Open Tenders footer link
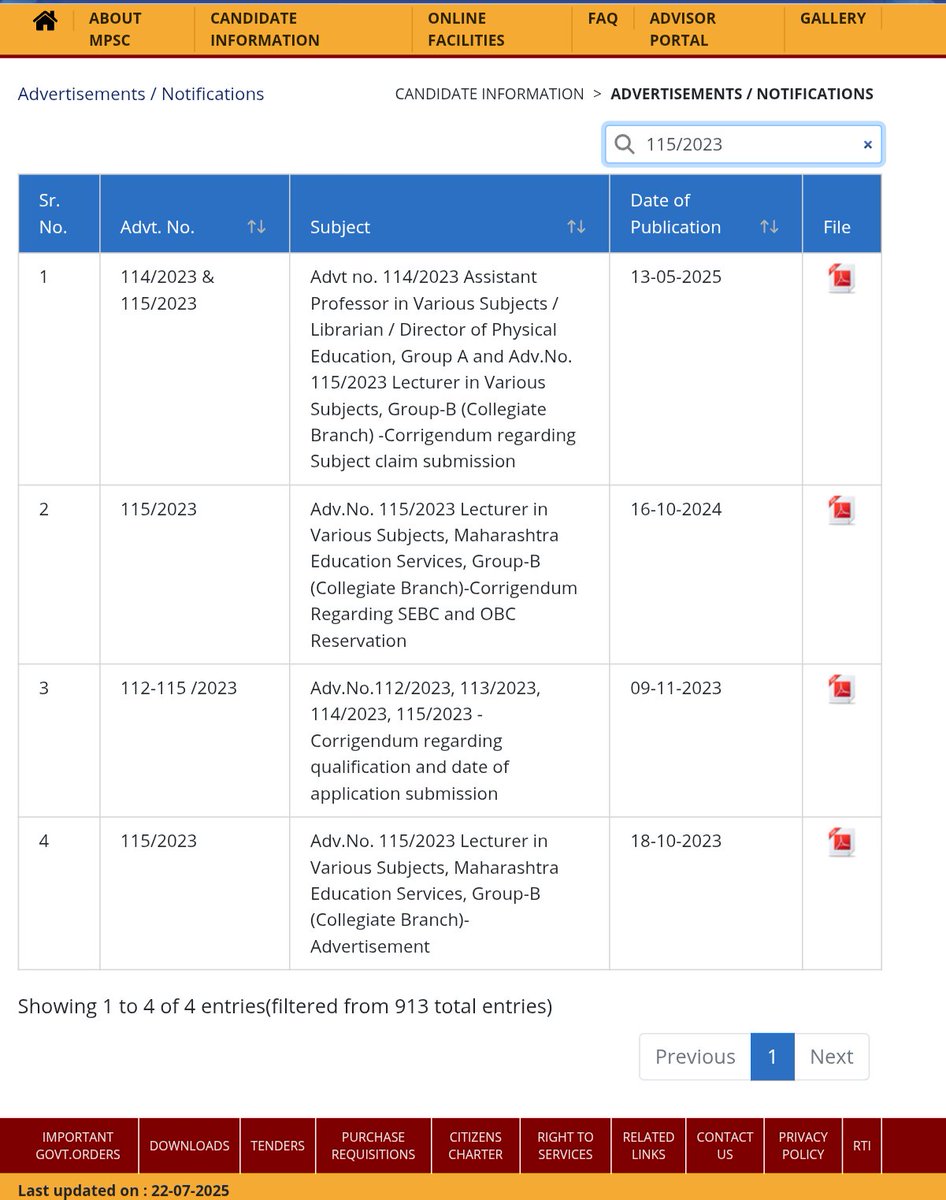This screenshot has width=946, height=1200. tap(278, 1146)
